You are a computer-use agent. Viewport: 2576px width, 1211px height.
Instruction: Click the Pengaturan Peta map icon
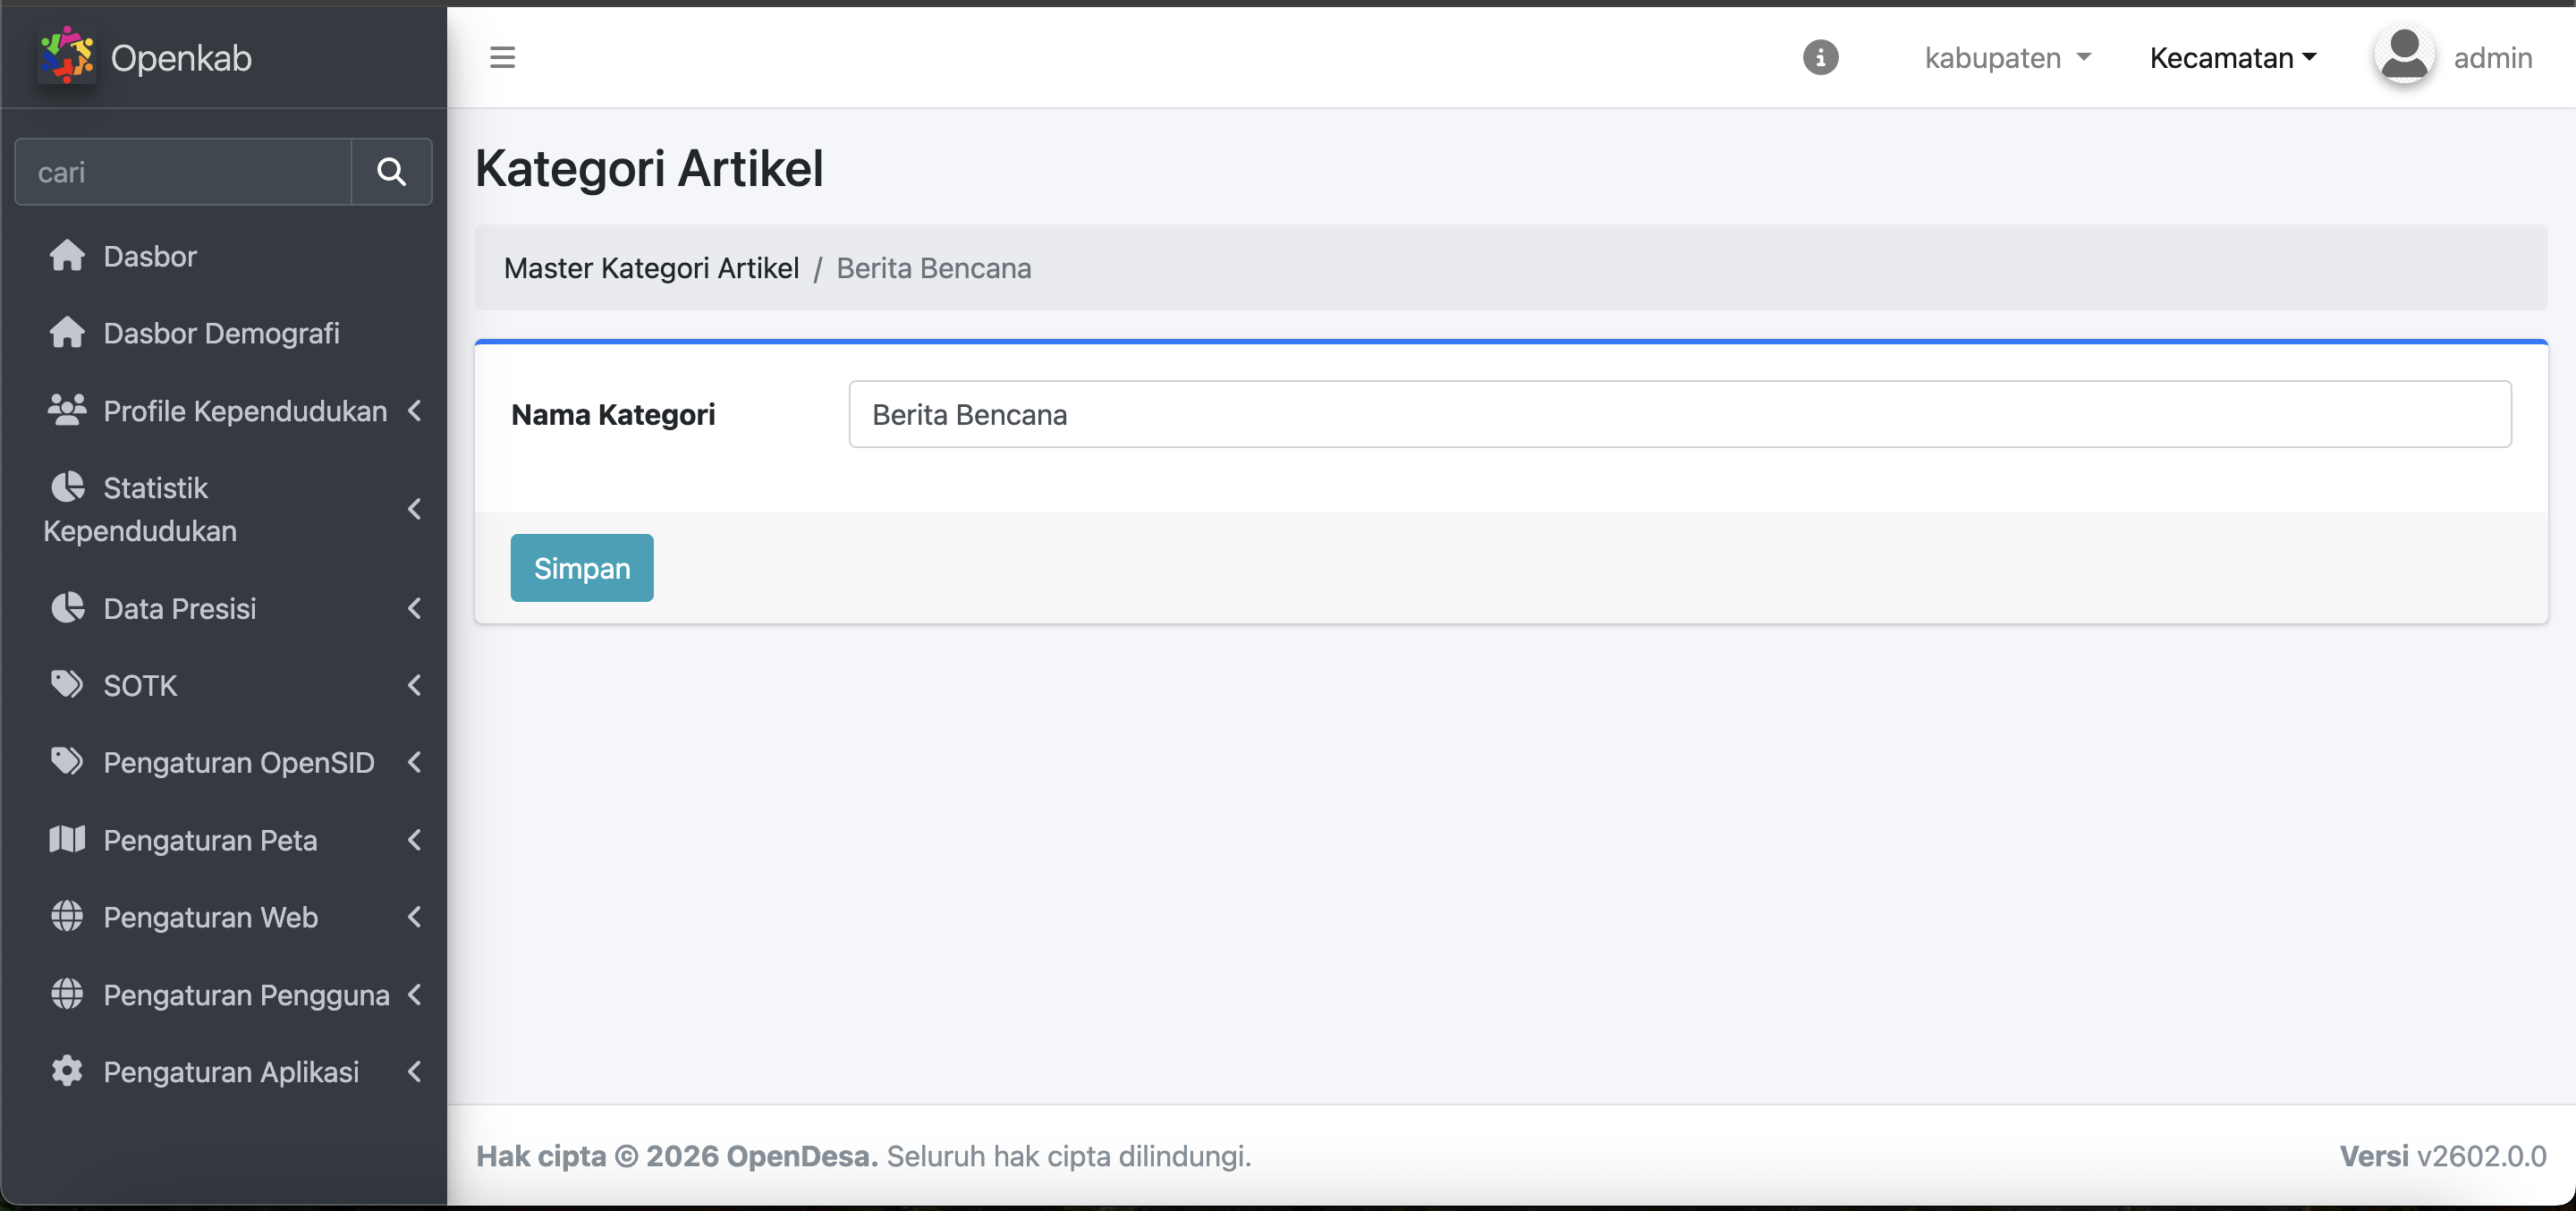click(67, 839)
